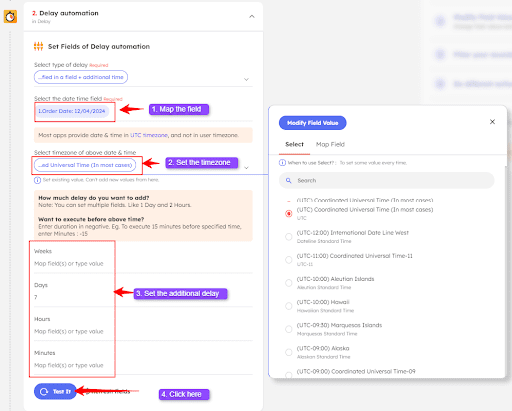Click the mapped Order Date field chip
Image resolution: width=512 pixels, height=411 pixels.
click(x=72, y=111)
